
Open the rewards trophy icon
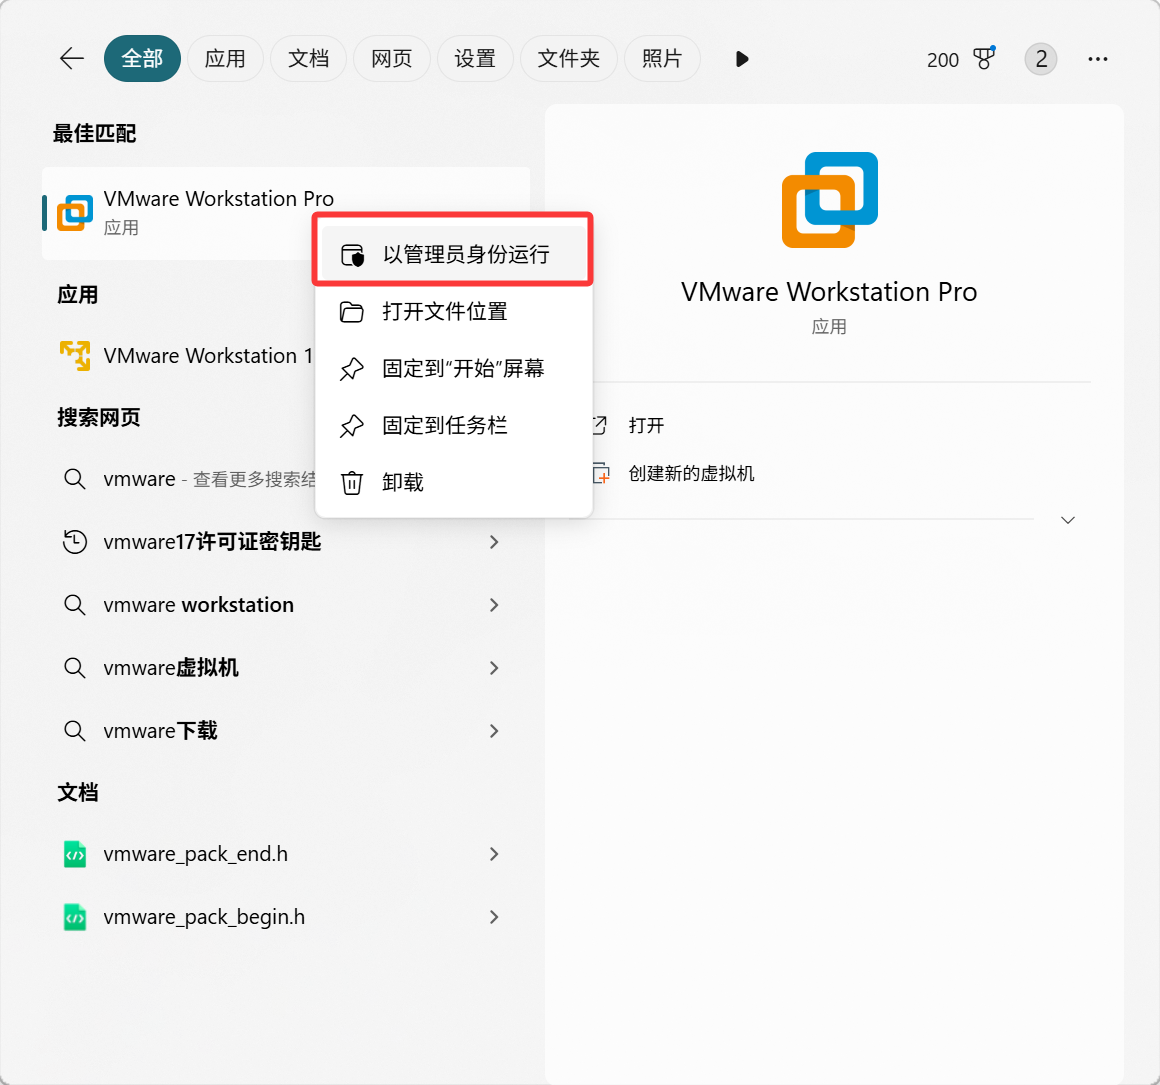[984, 58]
